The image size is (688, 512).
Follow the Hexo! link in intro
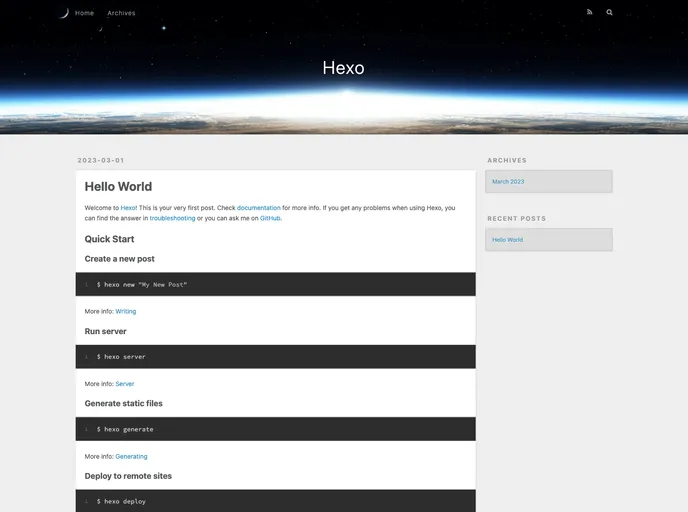click(x=129, y=208)
